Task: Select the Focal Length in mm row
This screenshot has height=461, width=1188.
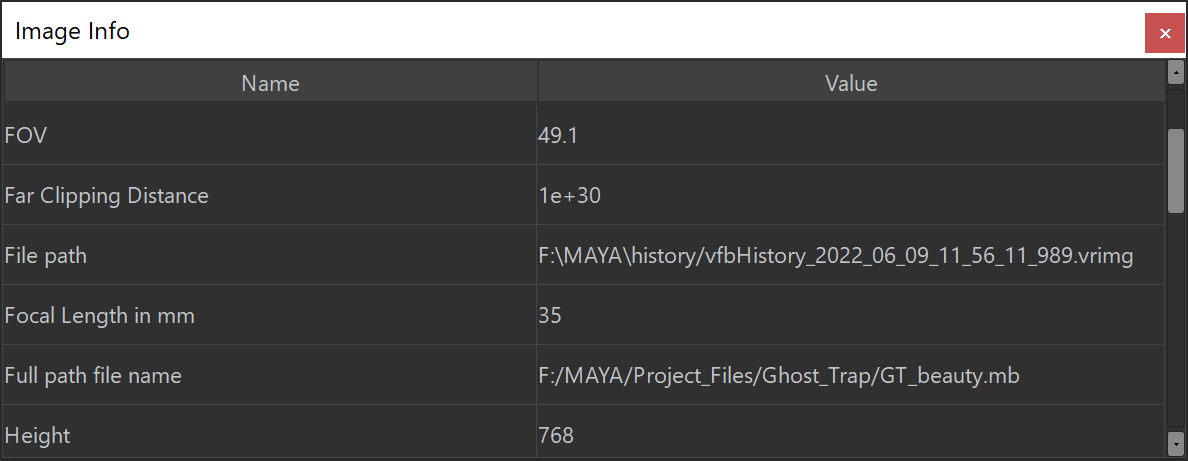Action: [100, 315]
